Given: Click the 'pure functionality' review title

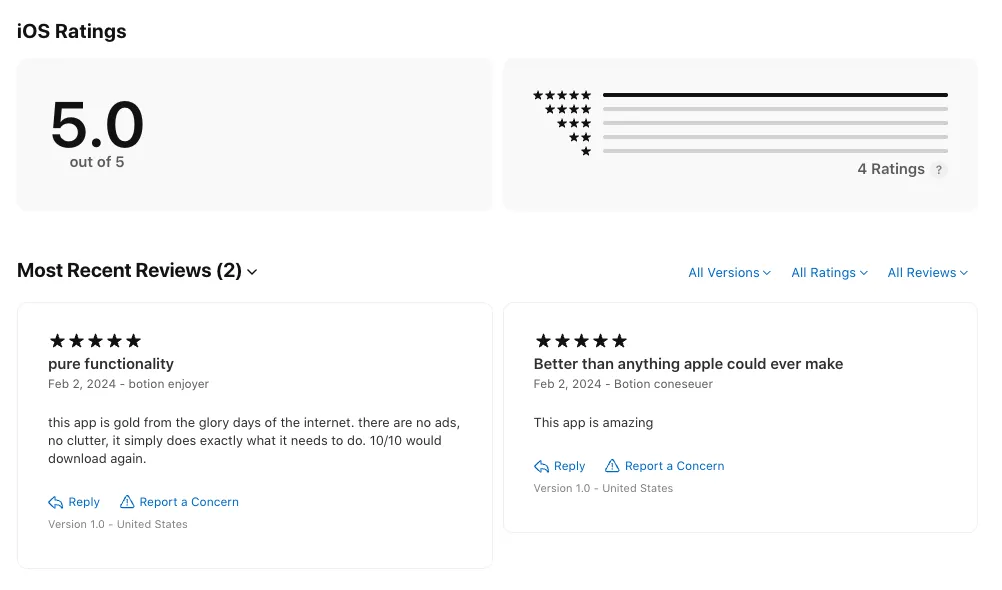Looking at the screenshot, I should point(111,364).
